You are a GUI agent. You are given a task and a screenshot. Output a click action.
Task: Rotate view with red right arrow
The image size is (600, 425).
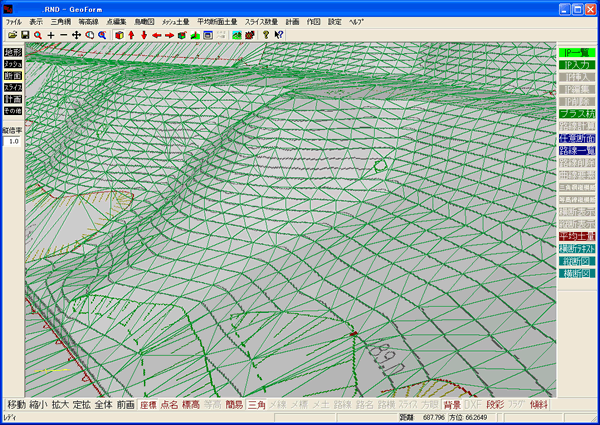[170, 35]
